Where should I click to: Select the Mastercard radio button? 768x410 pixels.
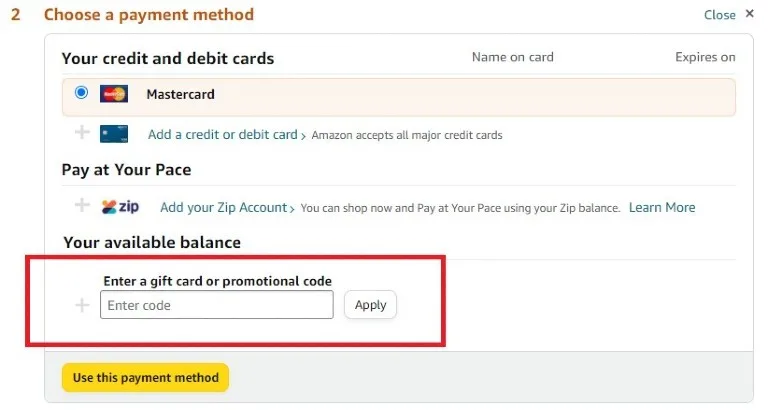click(x=82, y=93)
